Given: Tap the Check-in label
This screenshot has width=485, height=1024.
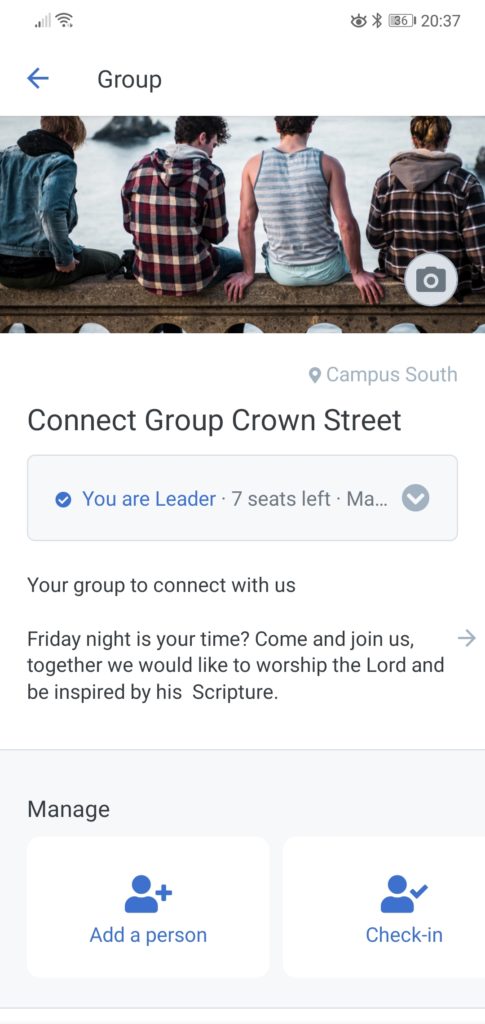Looking at the screenshot, I should (x=404, y=935).
